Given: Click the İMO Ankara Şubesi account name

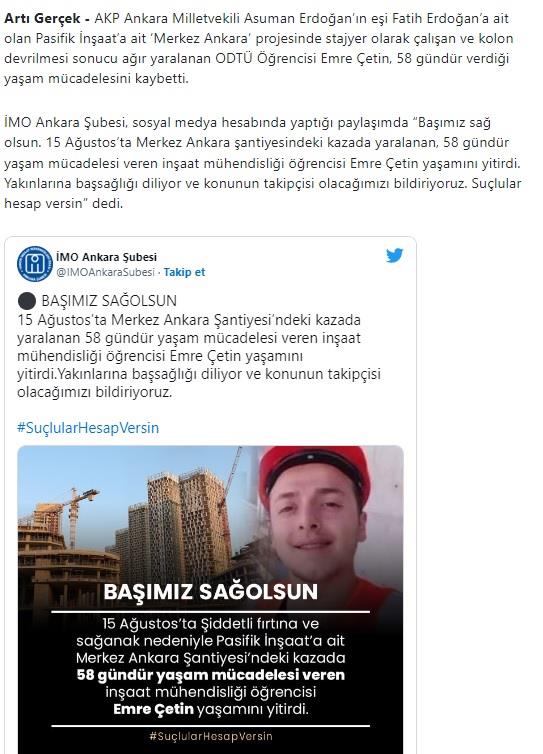Looking at the screenshot, I should pos(106,257).
